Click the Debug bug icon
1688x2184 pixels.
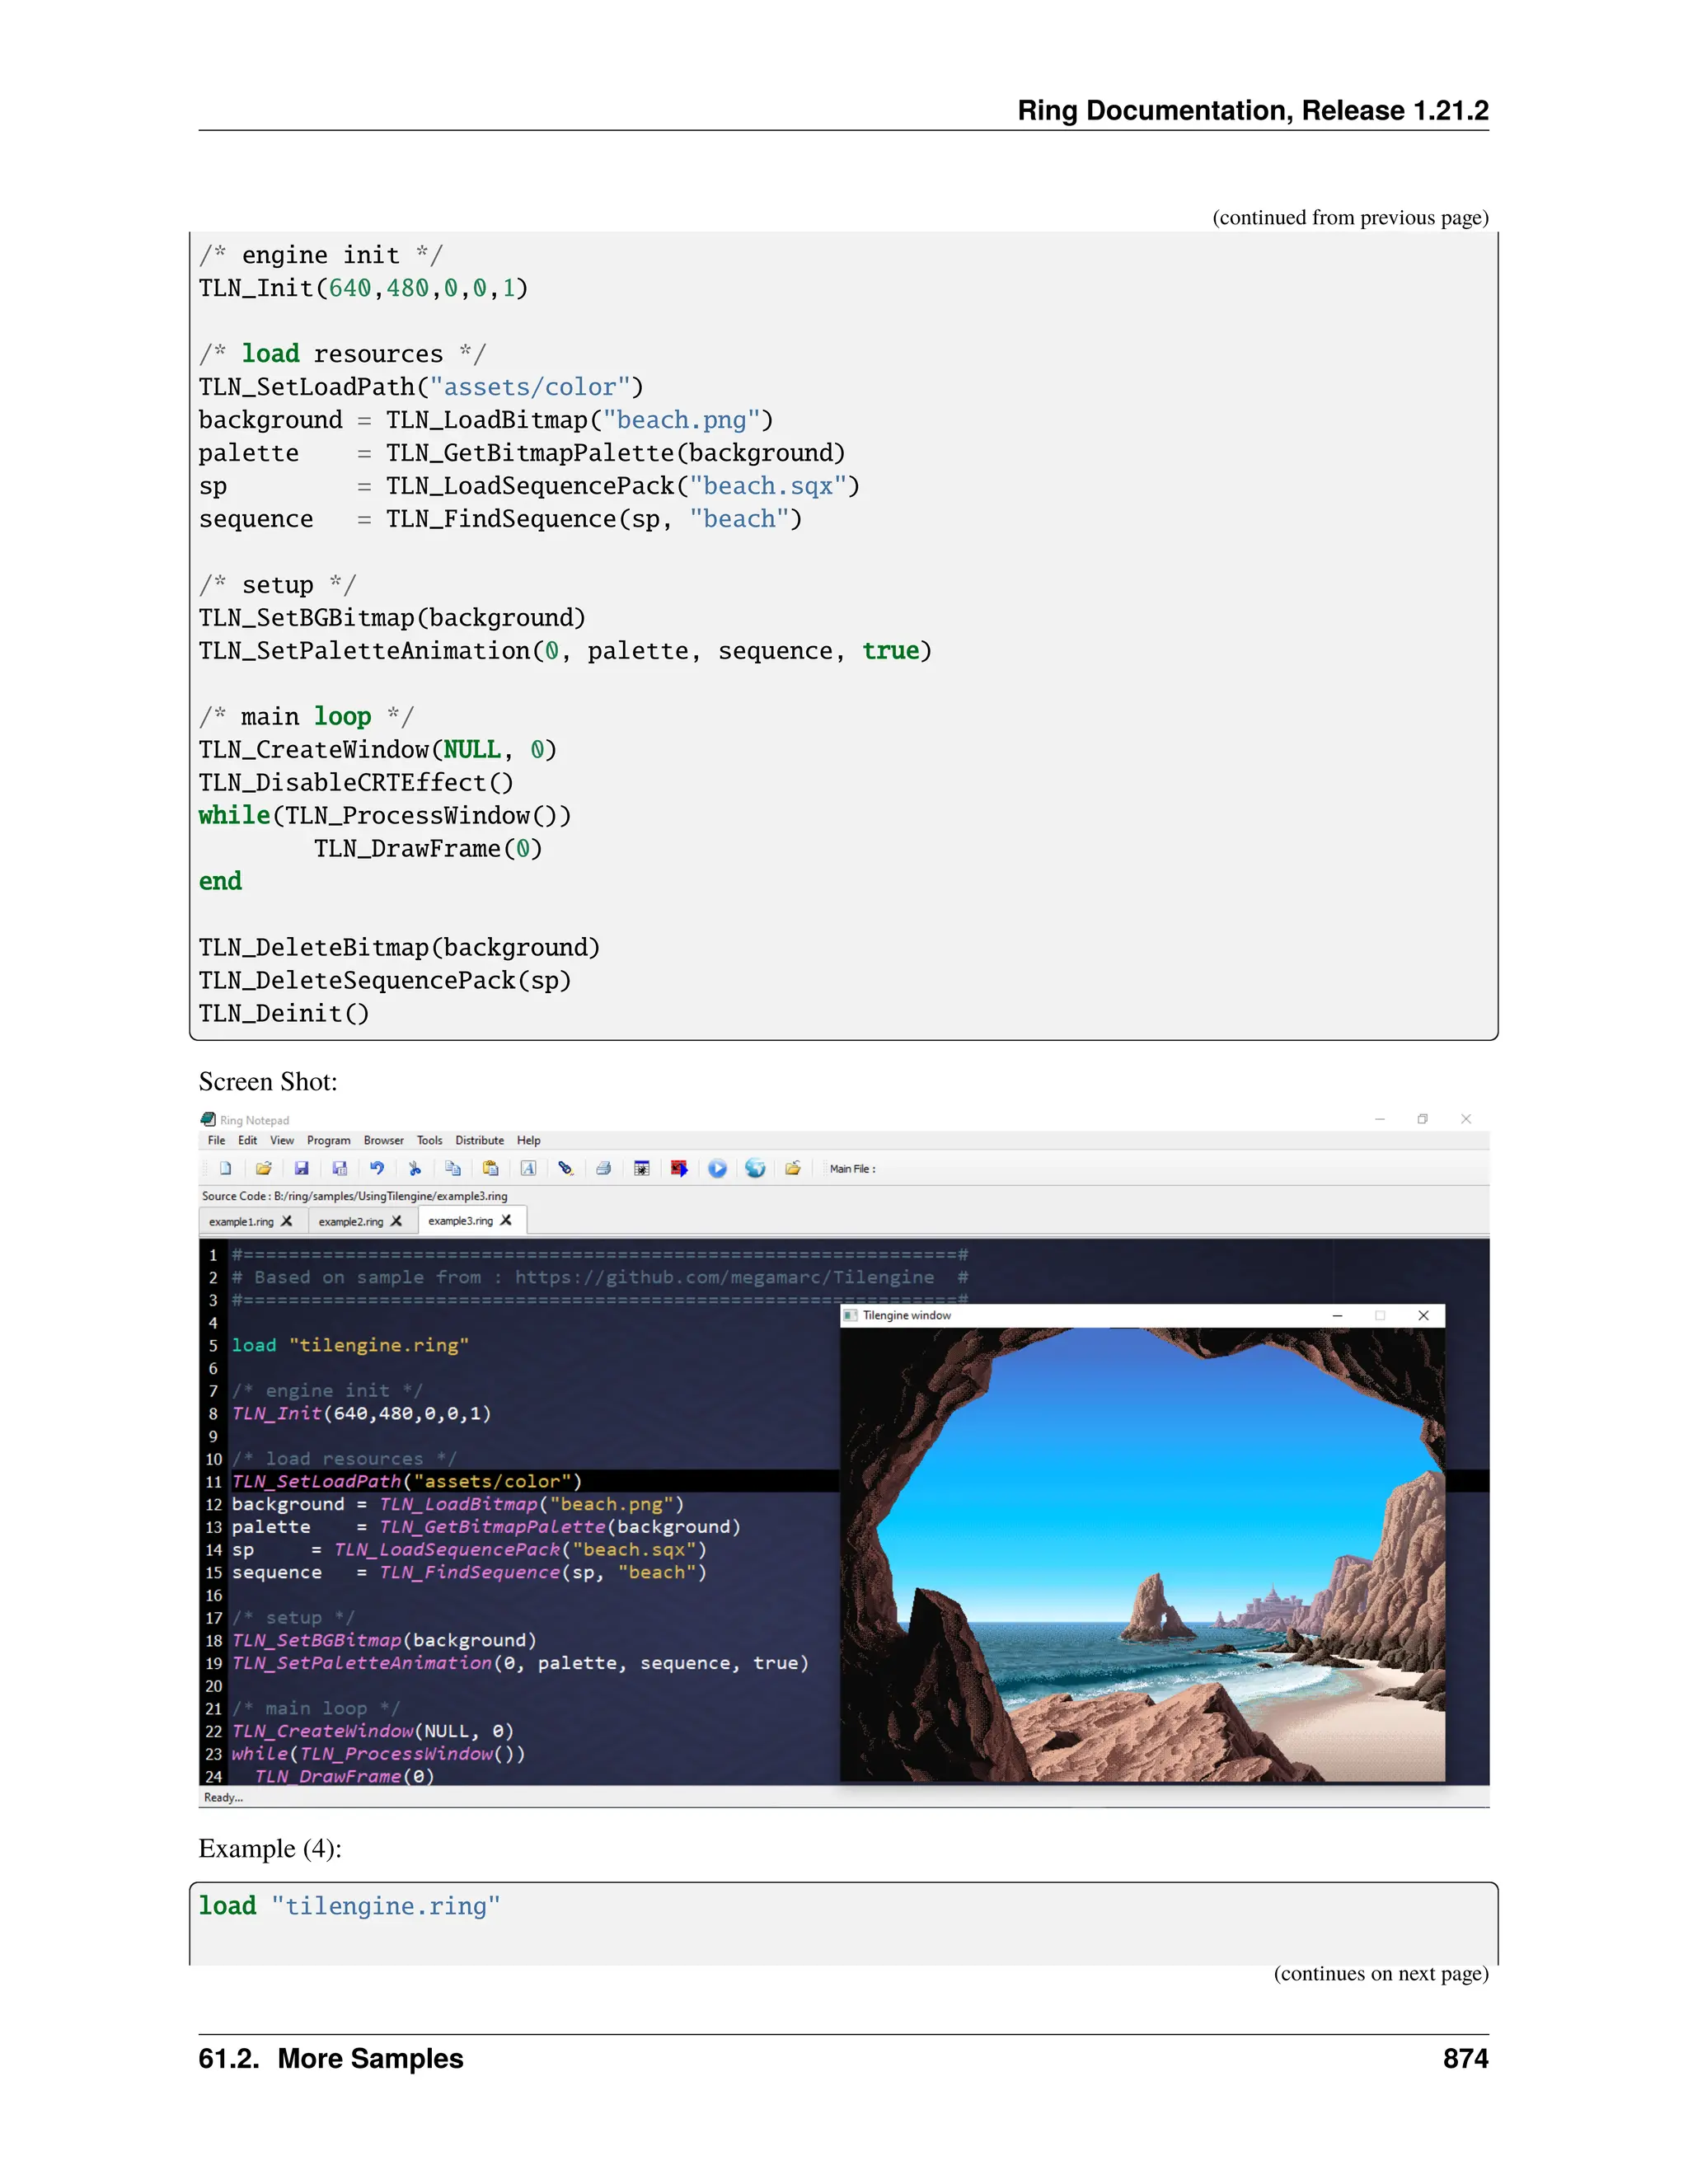[642, 1168]
